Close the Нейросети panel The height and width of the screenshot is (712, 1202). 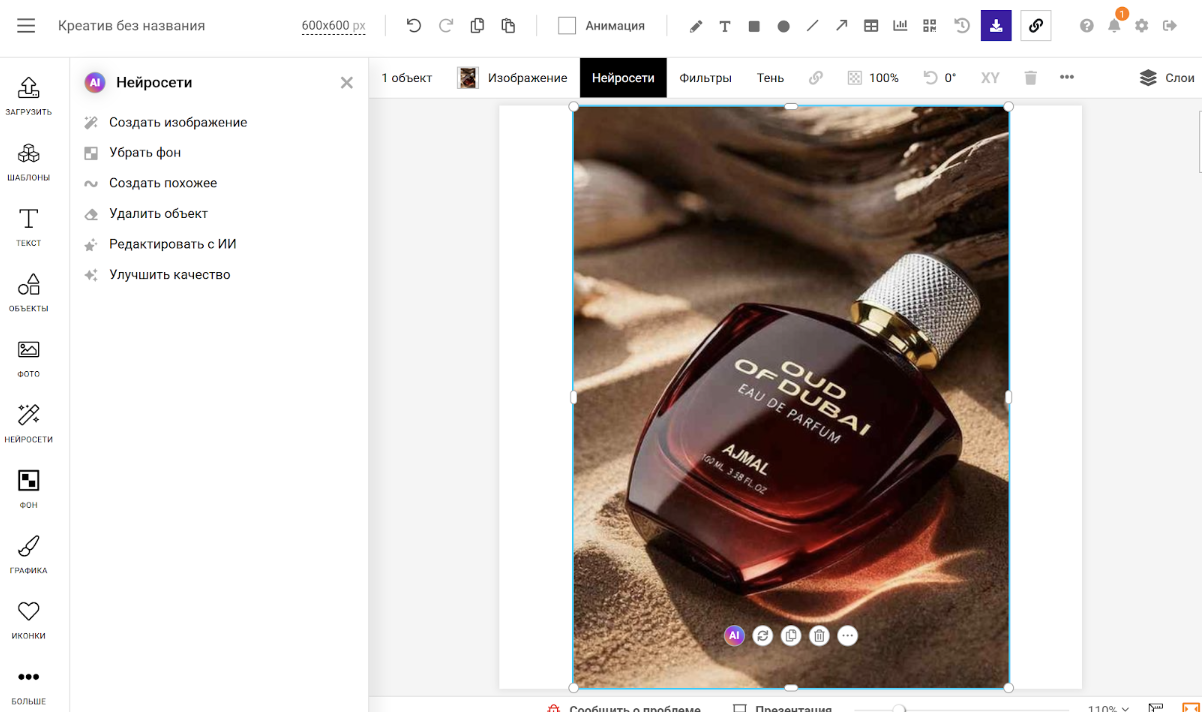click(347, 83)
